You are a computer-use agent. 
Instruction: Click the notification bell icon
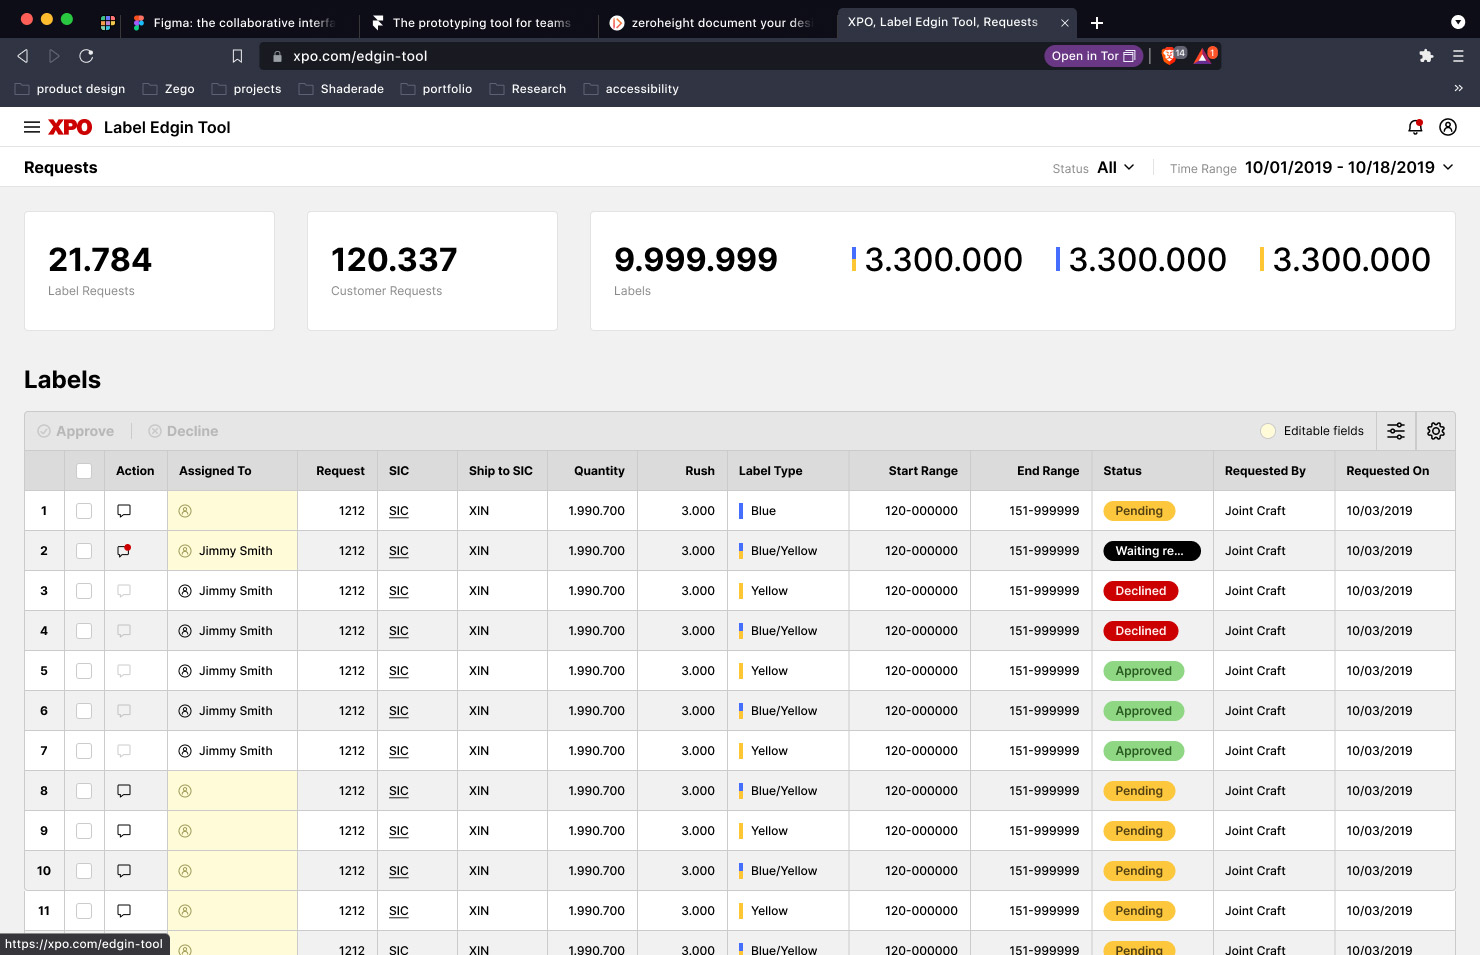(1415, 127)
